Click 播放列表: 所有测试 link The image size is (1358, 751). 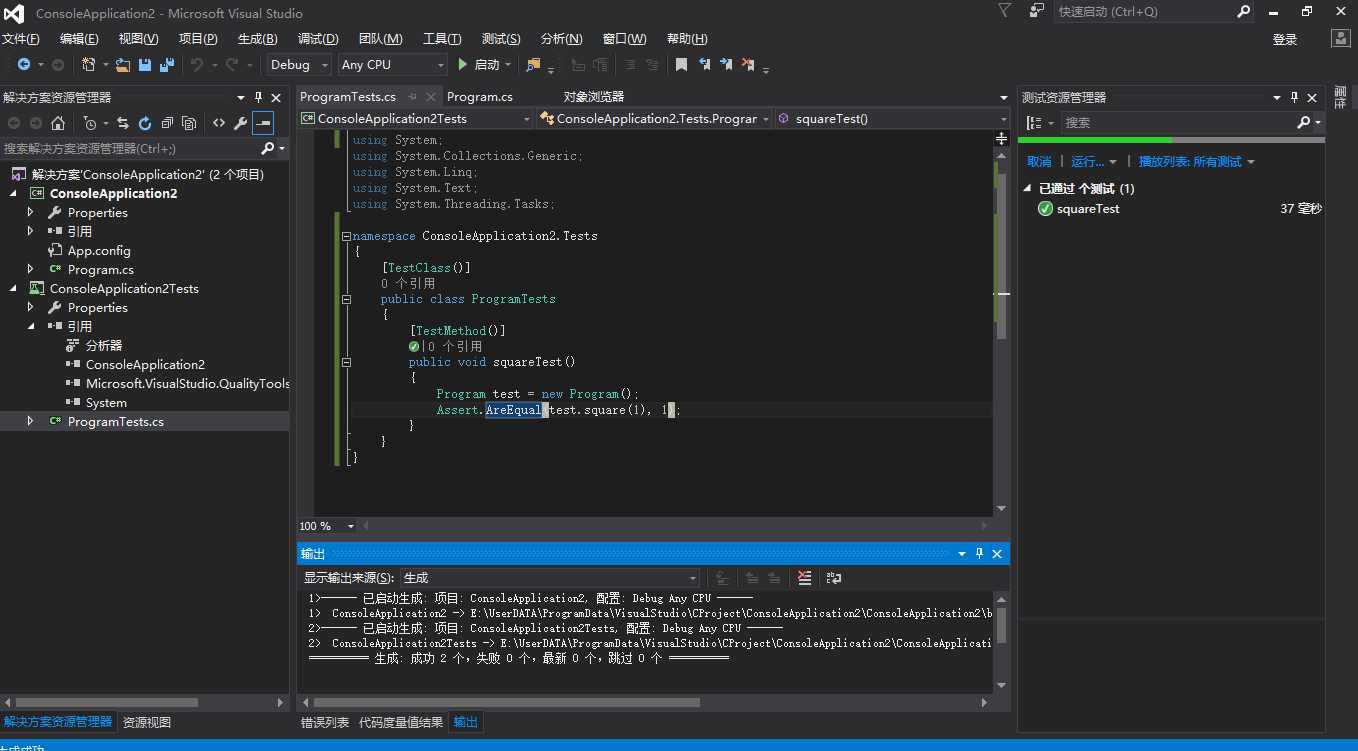tap(1190, 162)
